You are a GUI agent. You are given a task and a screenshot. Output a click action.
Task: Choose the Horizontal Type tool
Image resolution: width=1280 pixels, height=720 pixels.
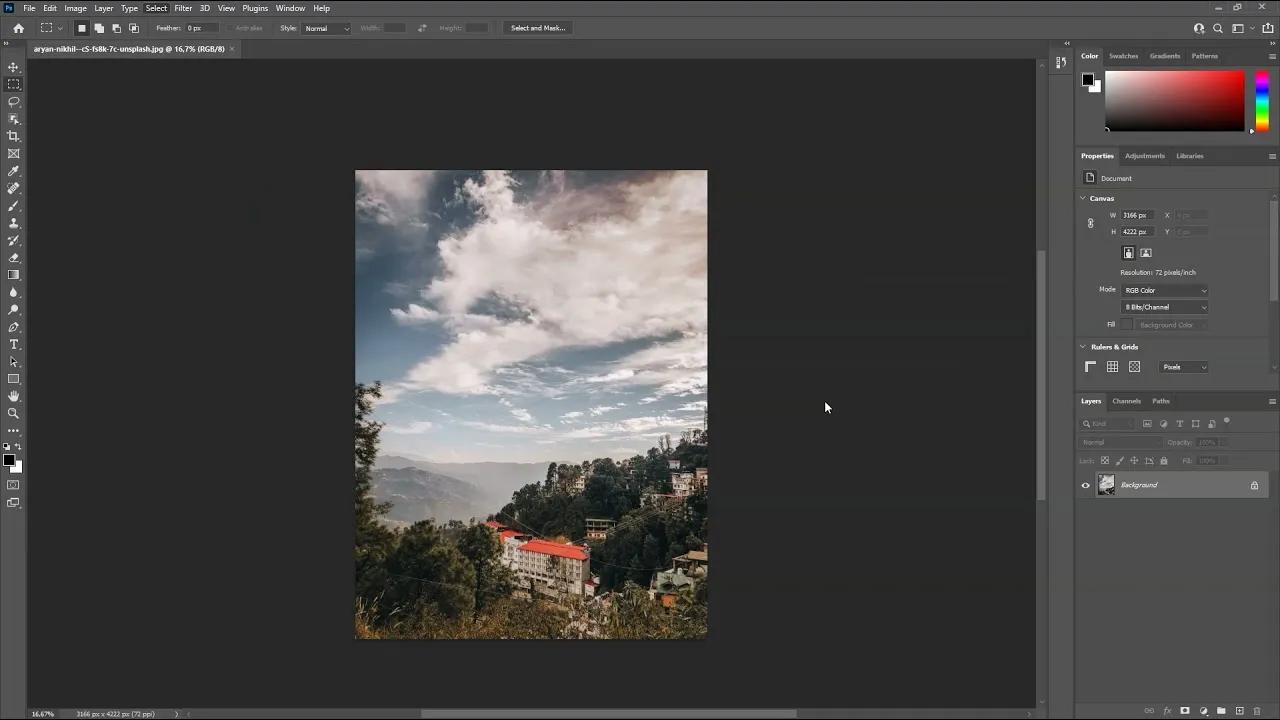tap(14, 344)
